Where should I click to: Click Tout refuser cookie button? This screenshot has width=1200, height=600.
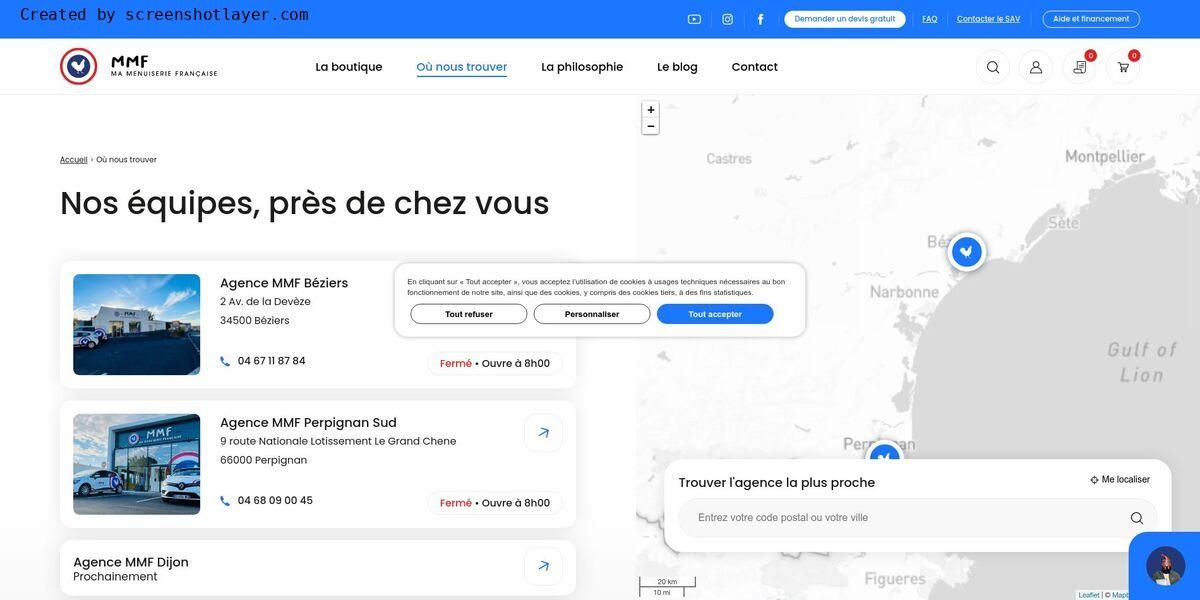pyautogui.click(x=468, y=314)
